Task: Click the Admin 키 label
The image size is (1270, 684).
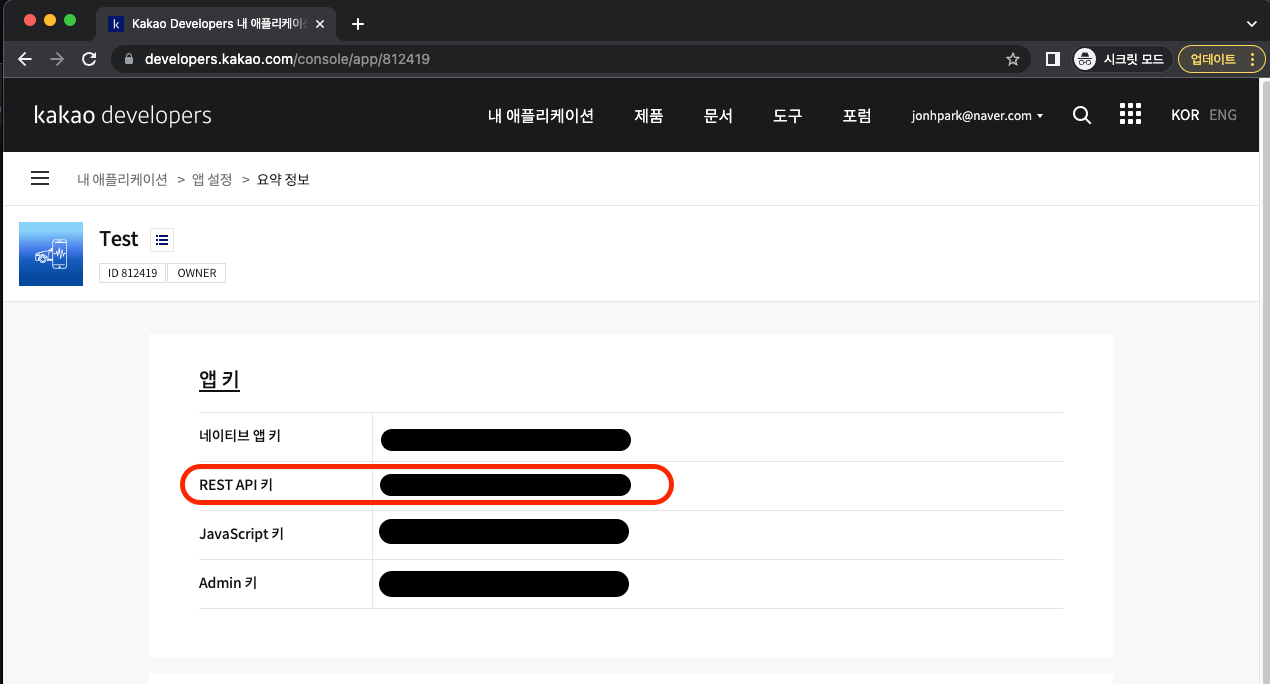Action: 228,583
